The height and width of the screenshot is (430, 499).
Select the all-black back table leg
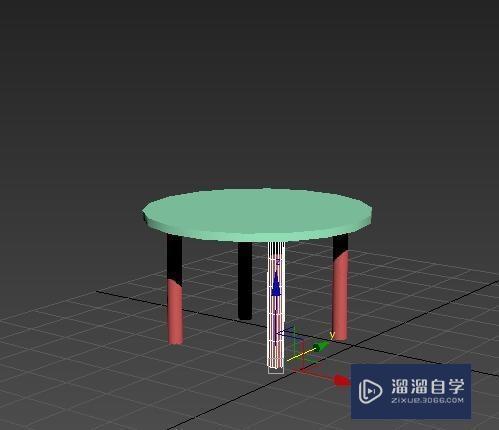coord(245,281)
